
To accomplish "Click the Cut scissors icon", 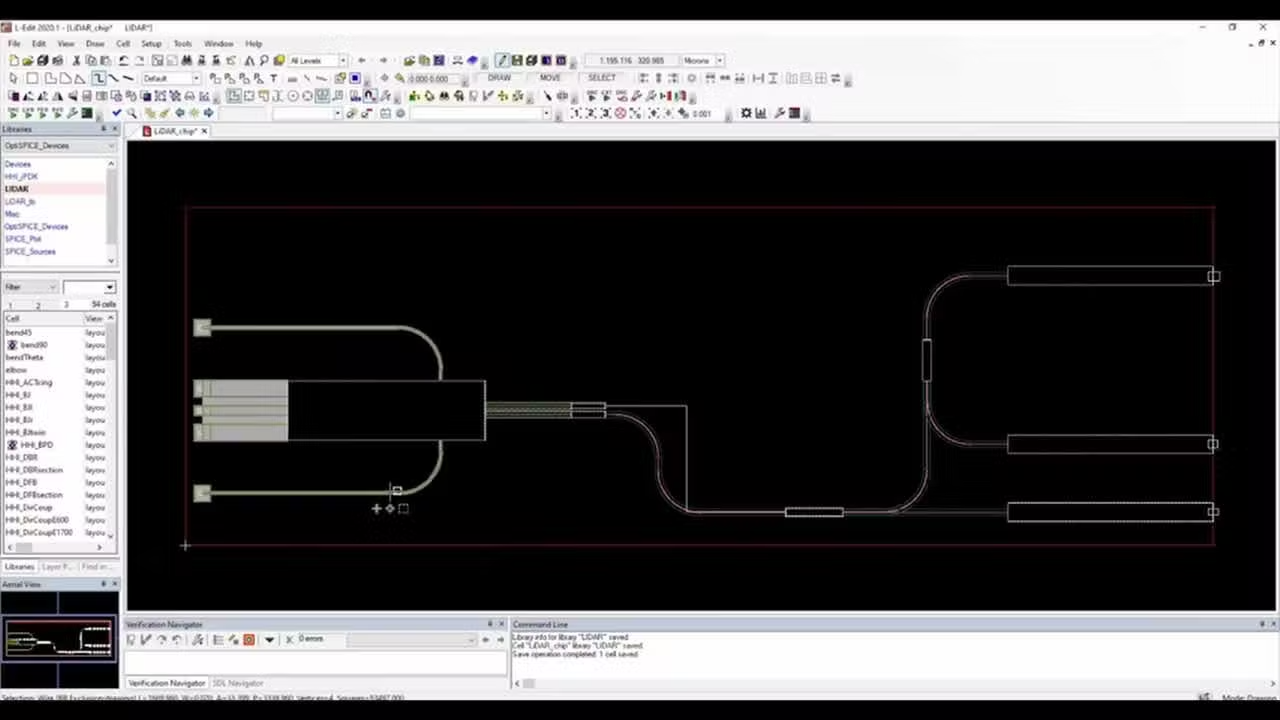I will (76, 61).
